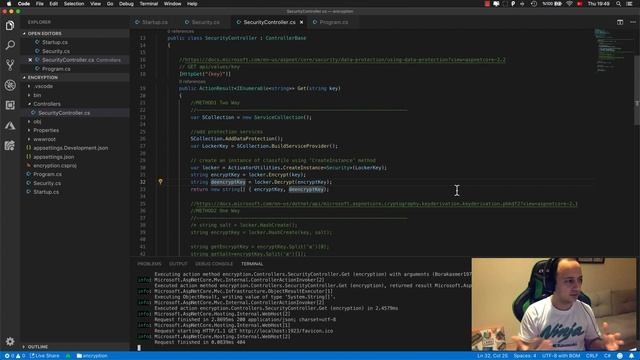Click the editor vertical scrollbar
640x360 pixels.
click(637, 90)
